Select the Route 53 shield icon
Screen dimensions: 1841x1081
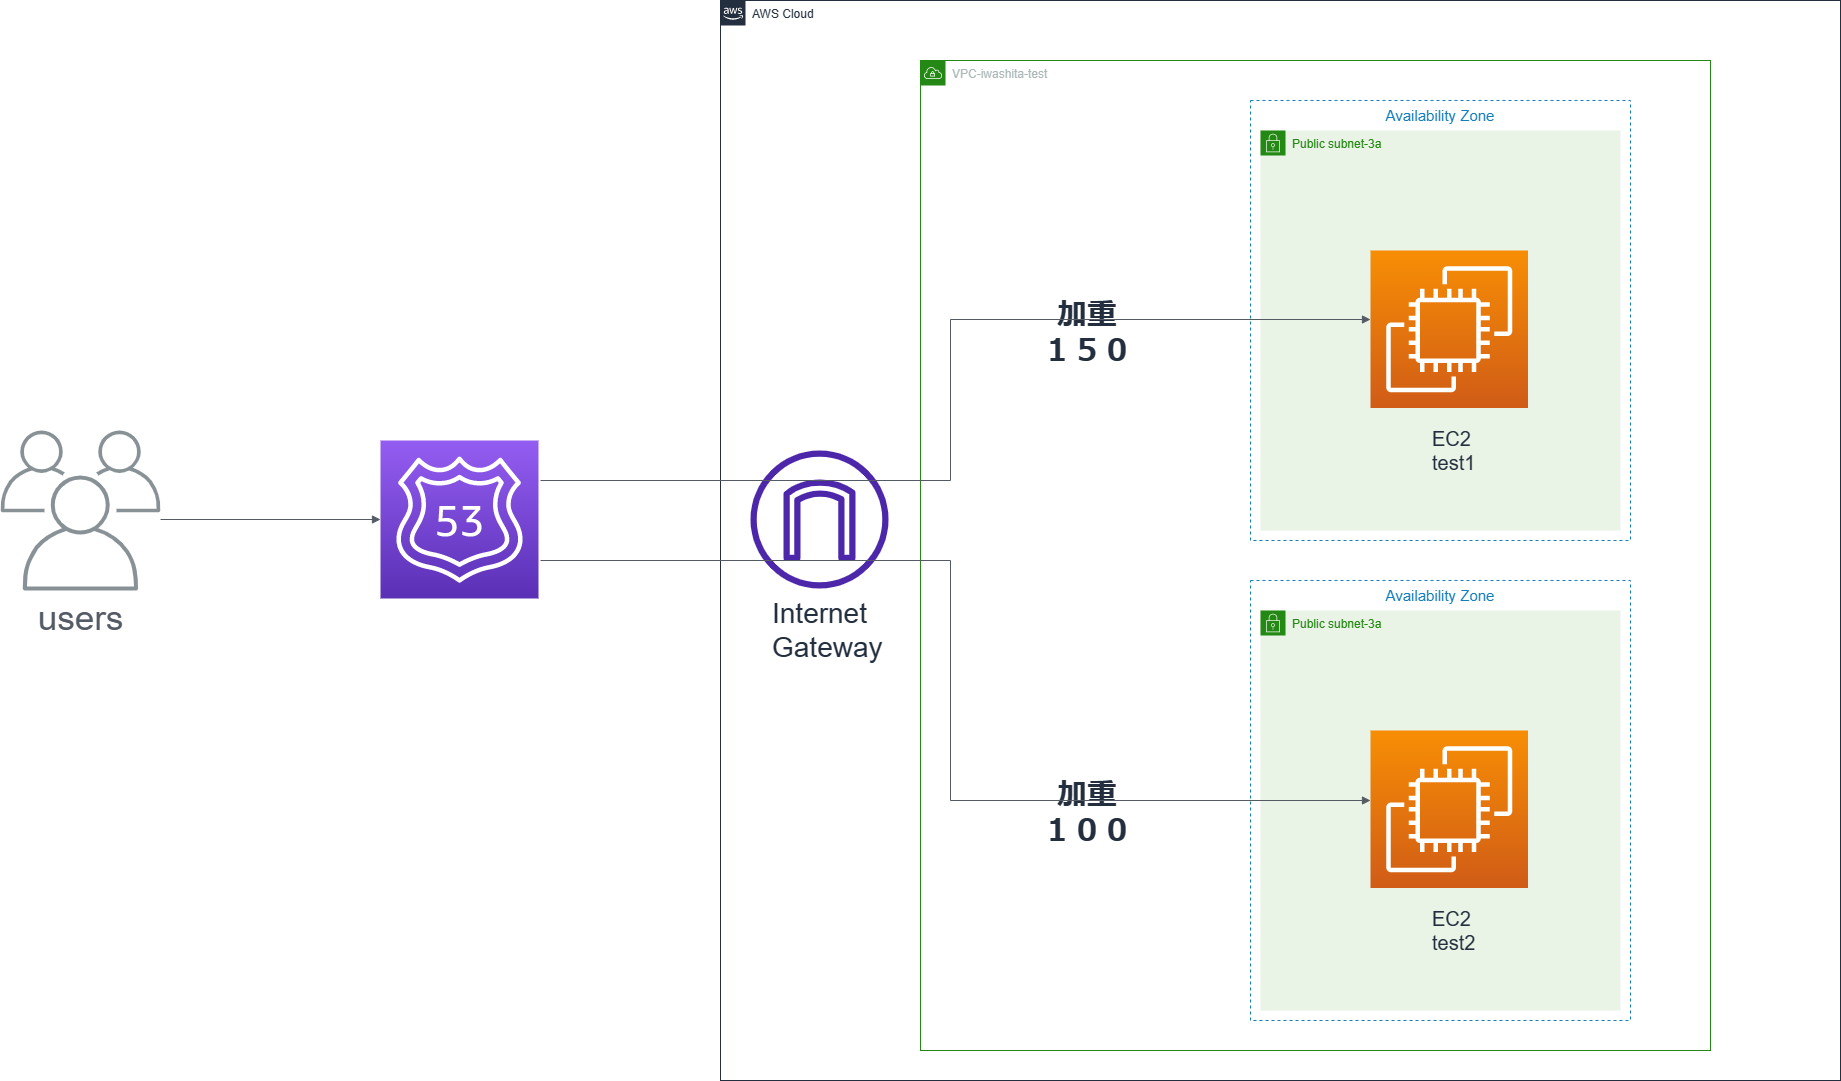tap(458, 518)
